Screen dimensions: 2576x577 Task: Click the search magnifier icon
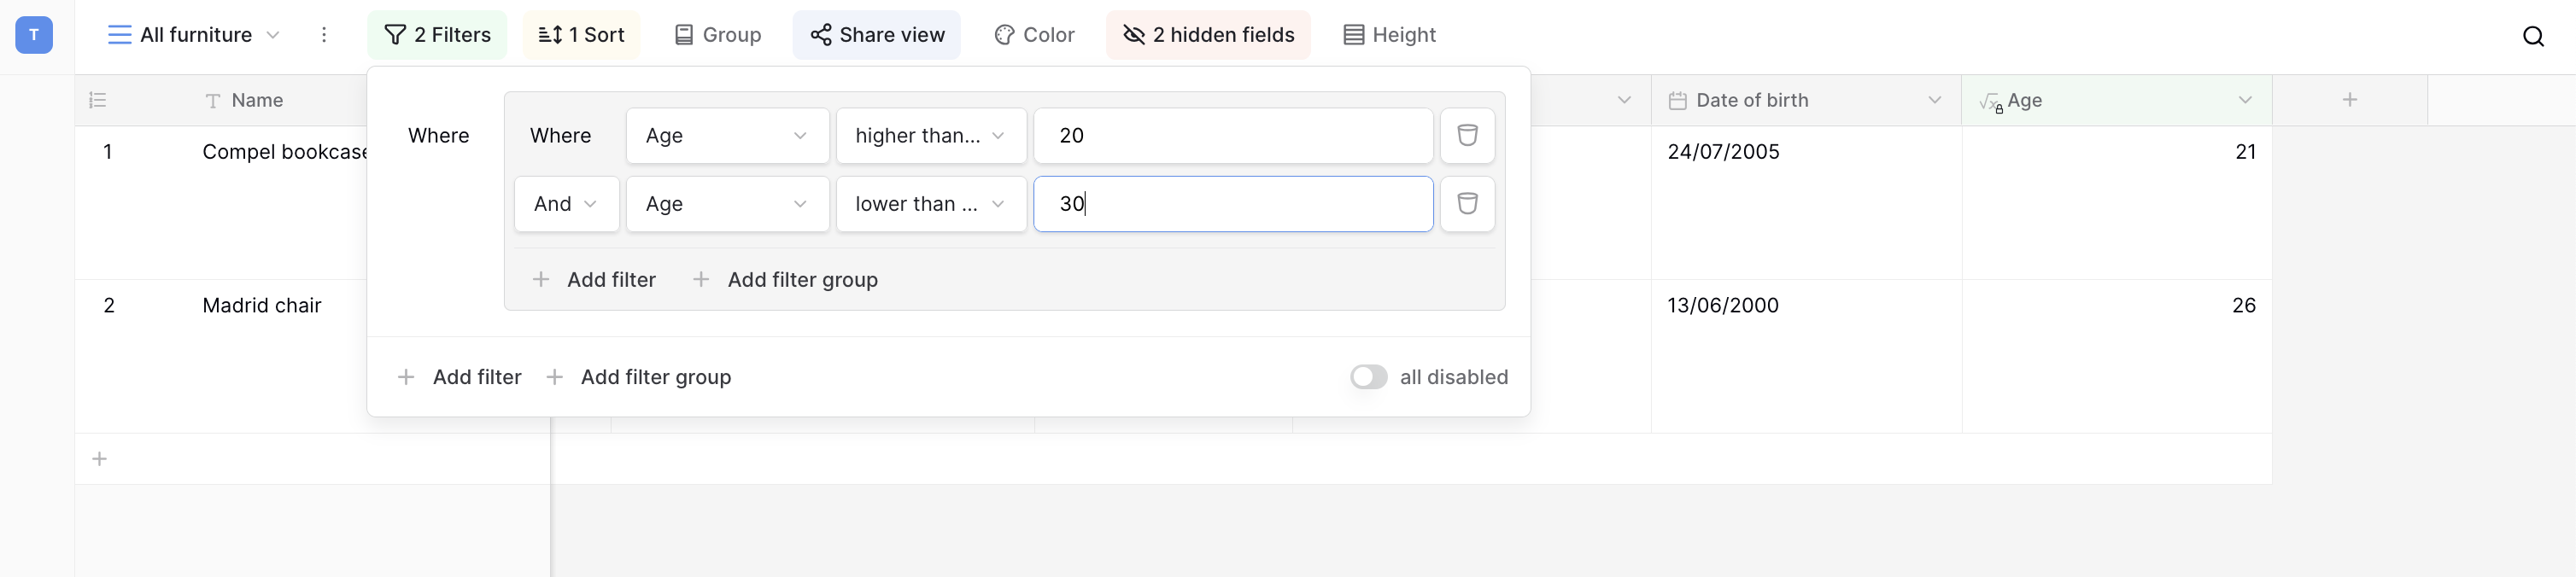click(x=2532, y=36)
